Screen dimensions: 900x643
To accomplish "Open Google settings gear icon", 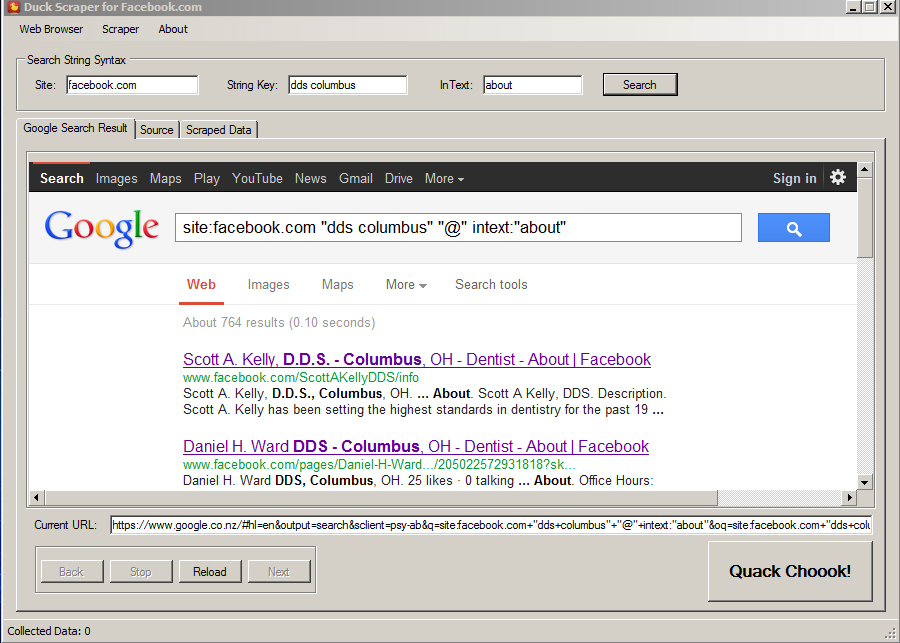I will (838, 177).
